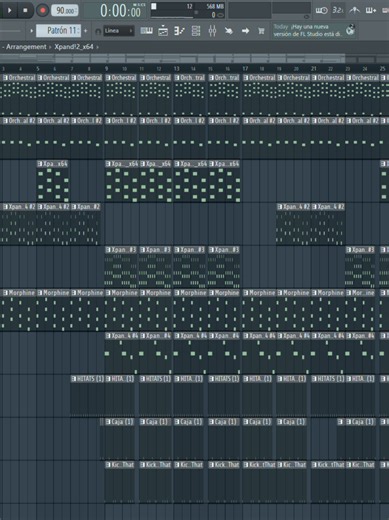Viewport: 389px width, 520px height.
Task: Stop playback with the stop button
Action: (25, 10)
